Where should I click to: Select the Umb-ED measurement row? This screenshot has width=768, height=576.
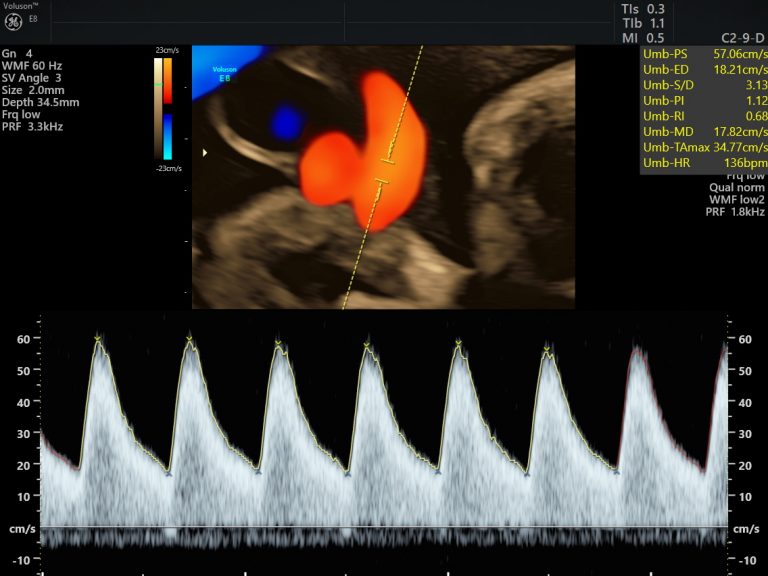pyautogui.click(x=702, y=69)
